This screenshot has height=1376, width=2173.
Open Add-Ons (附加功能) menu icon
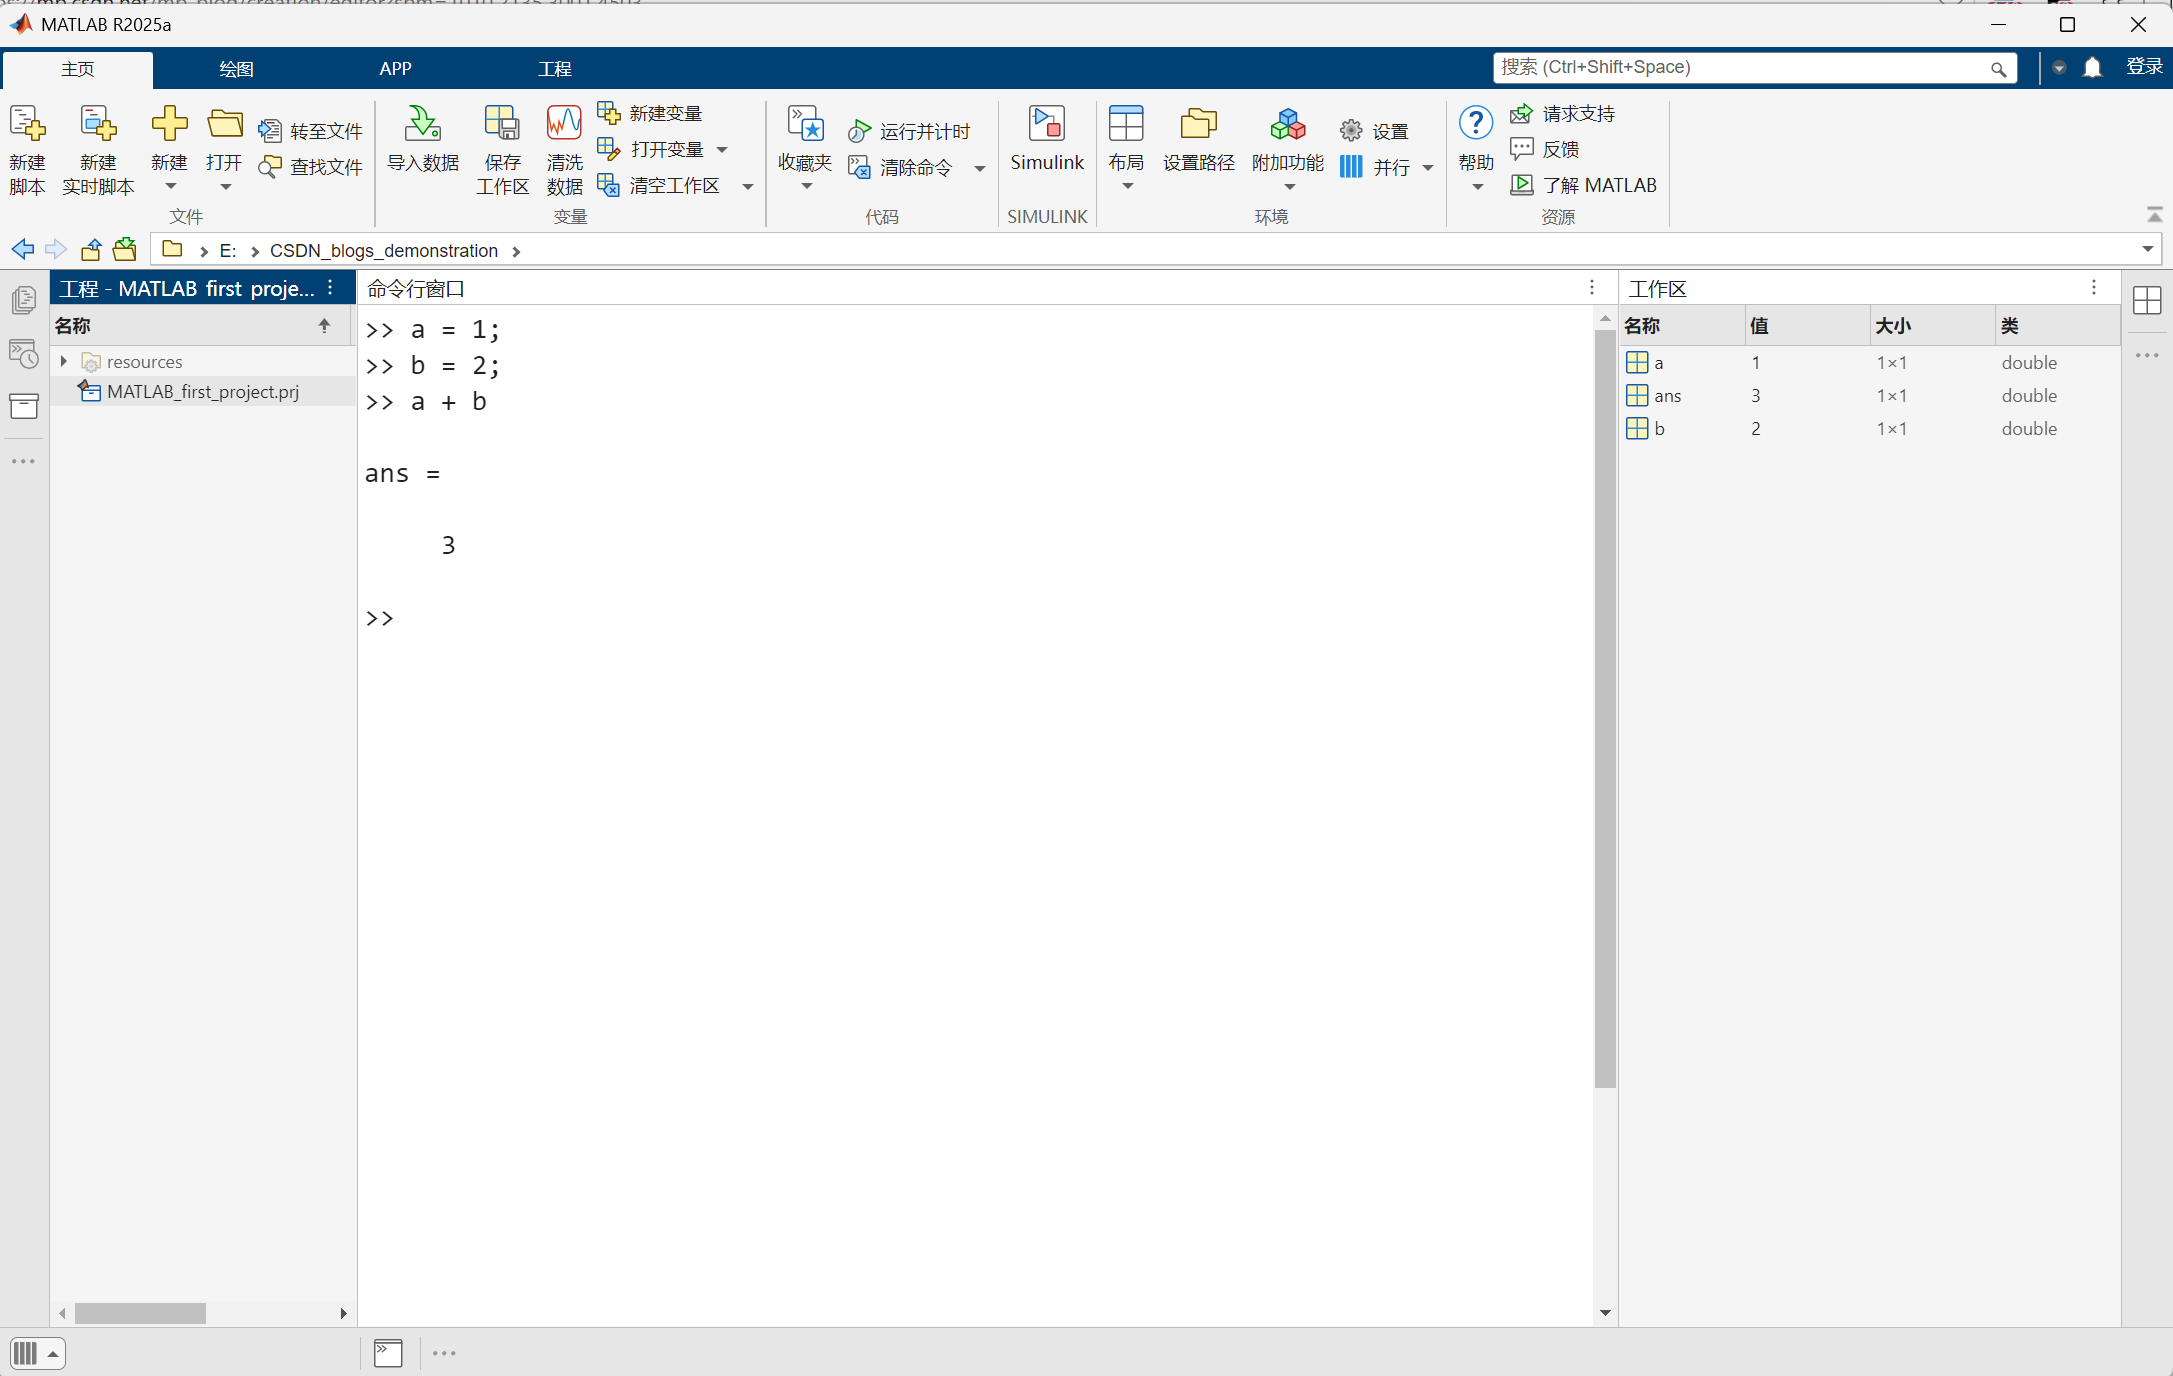1287,125
